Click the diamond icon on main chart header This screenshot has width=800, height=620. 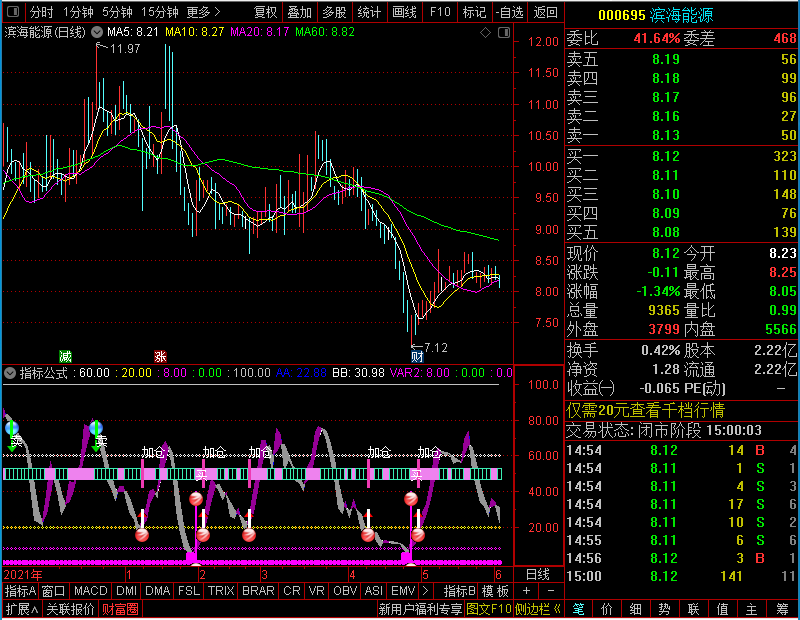pos(485,33)
